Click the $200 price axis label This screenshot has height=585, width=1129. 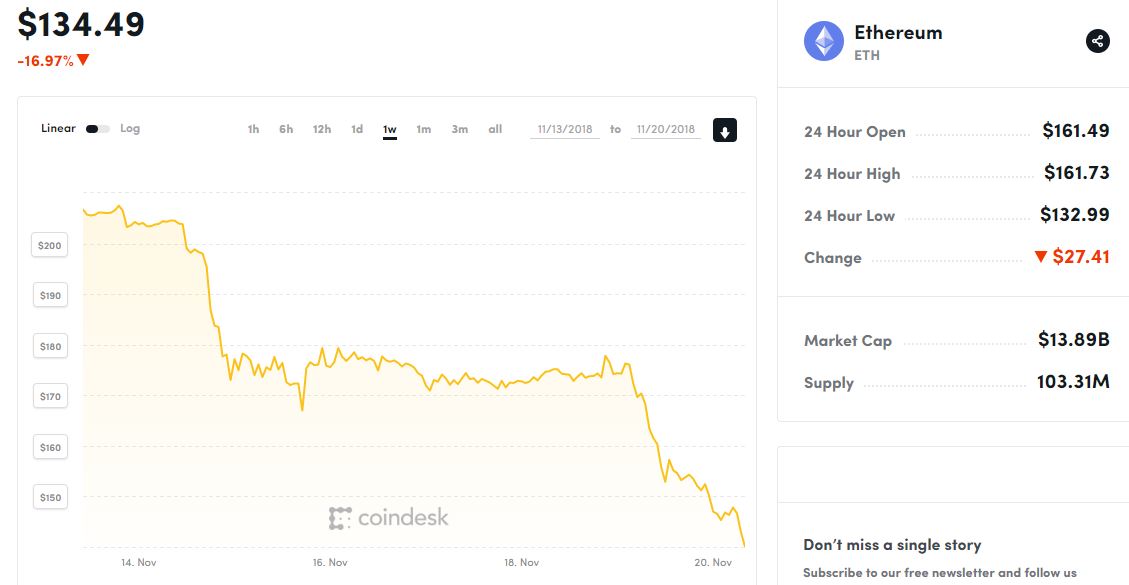[50, 245]
